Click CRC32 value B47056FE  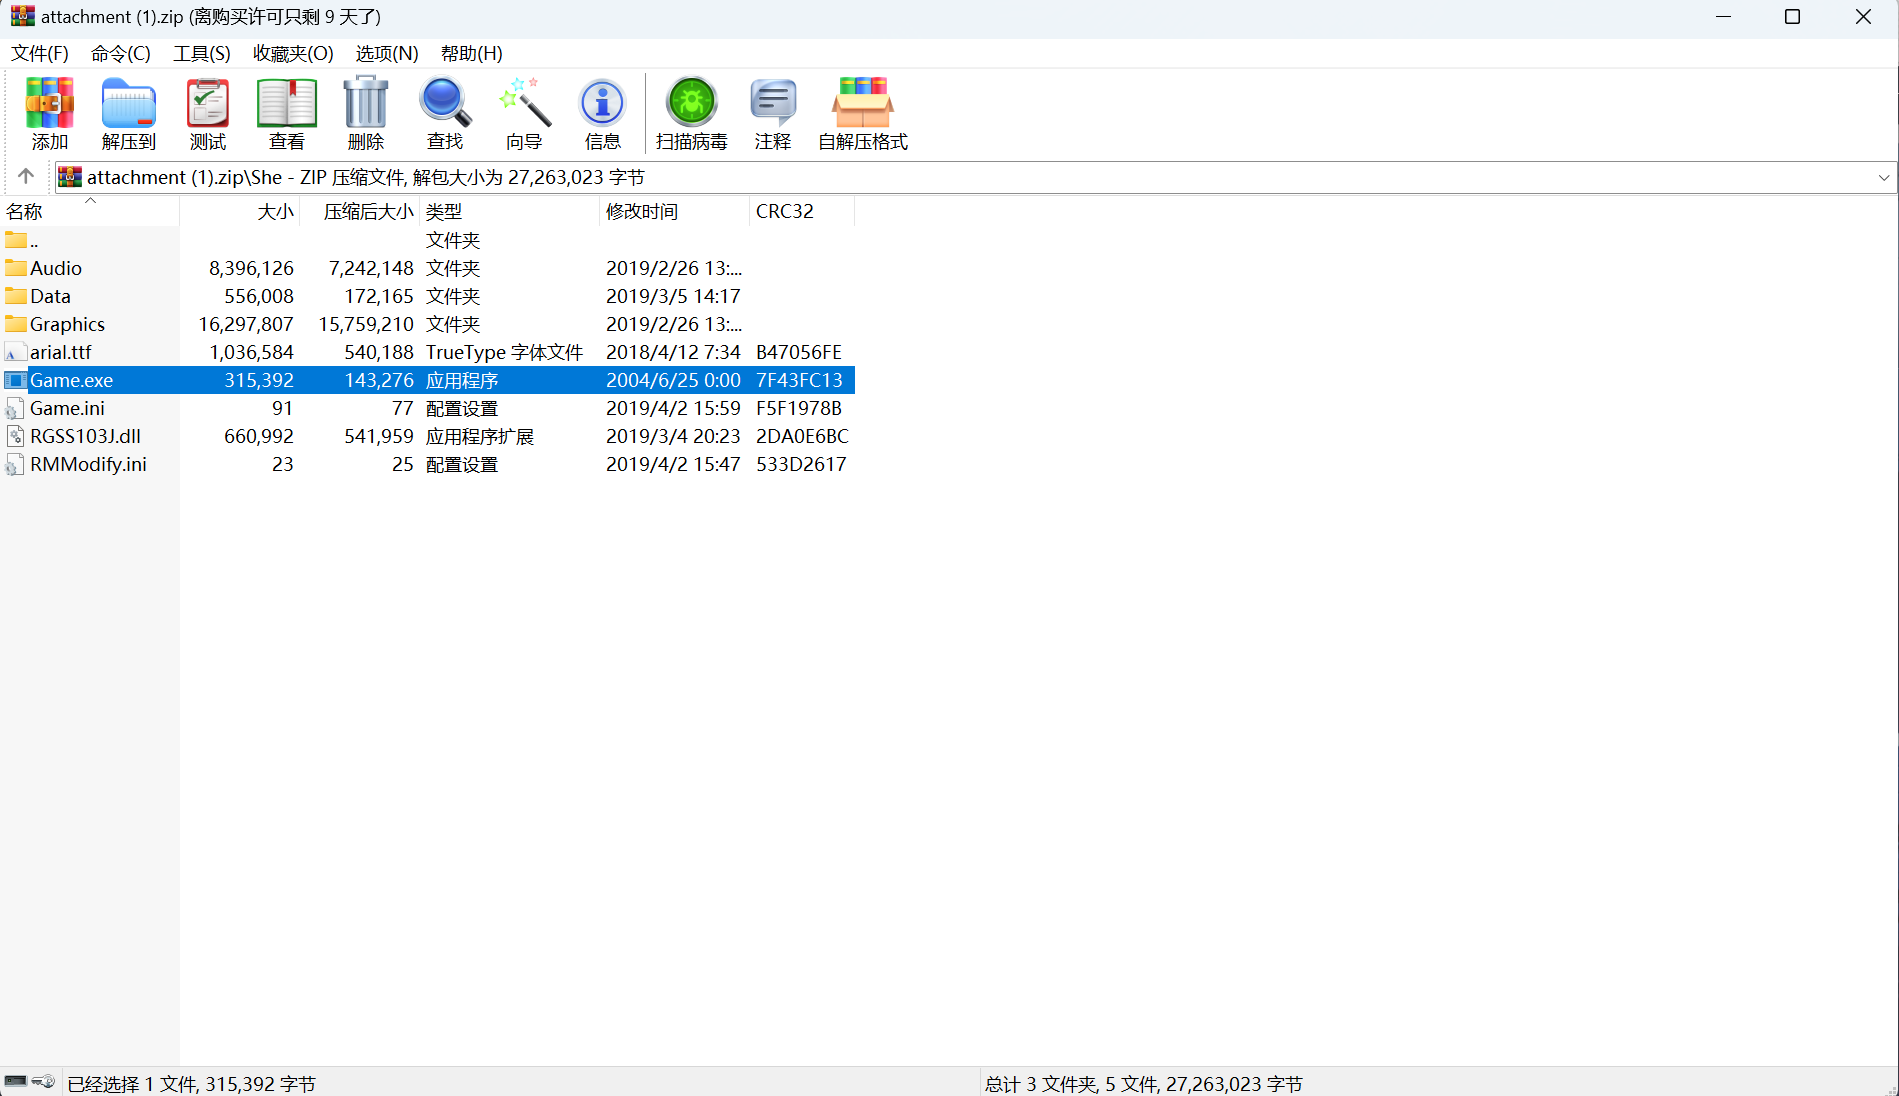pyautogui.click(x=799, y=352)
